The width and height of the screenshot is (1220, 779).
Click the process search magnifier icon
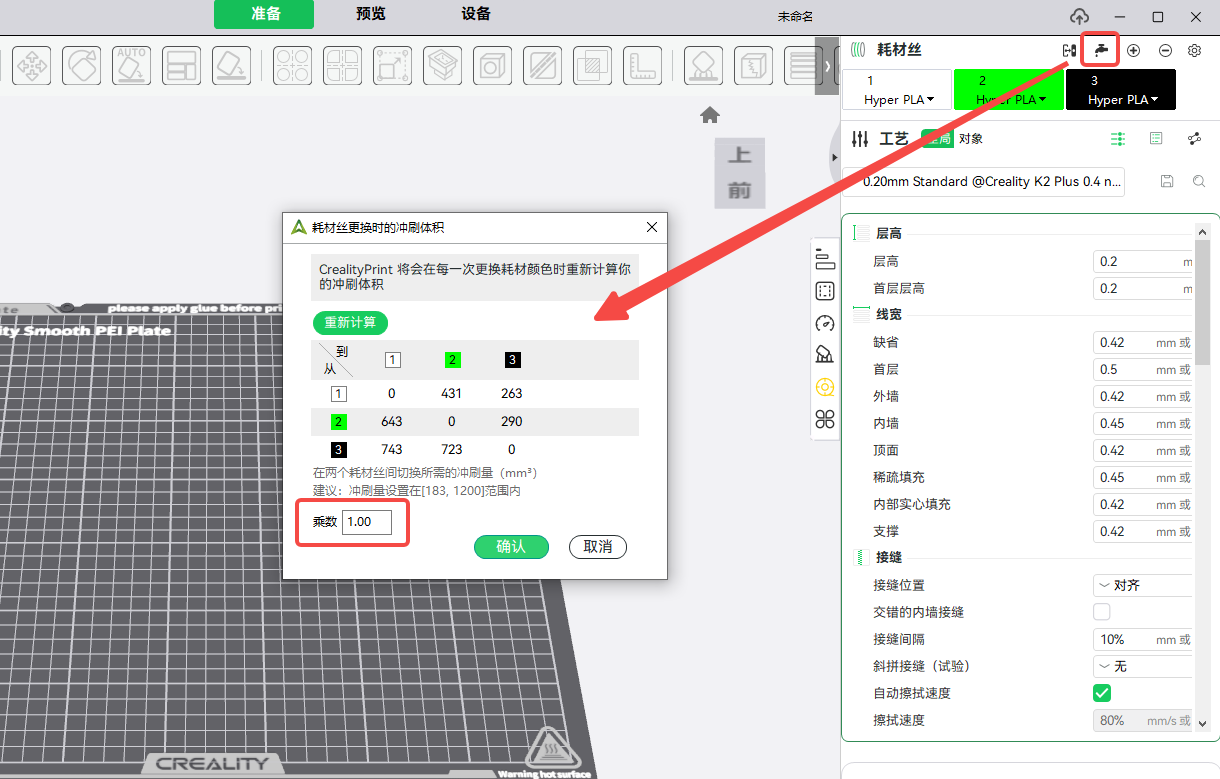coord(1199,181)
